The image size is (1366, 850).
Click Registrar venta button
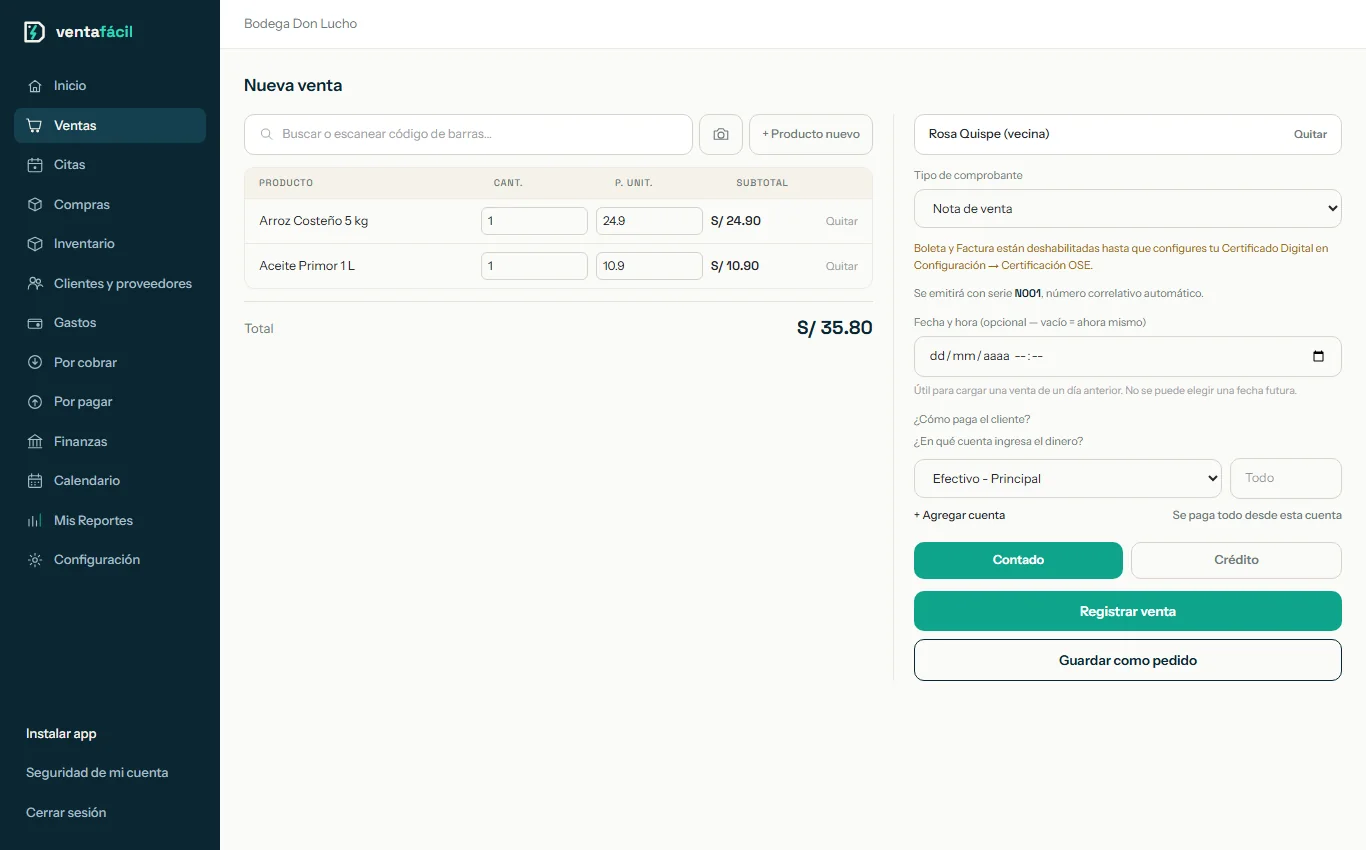click(x=1128, y=611)
